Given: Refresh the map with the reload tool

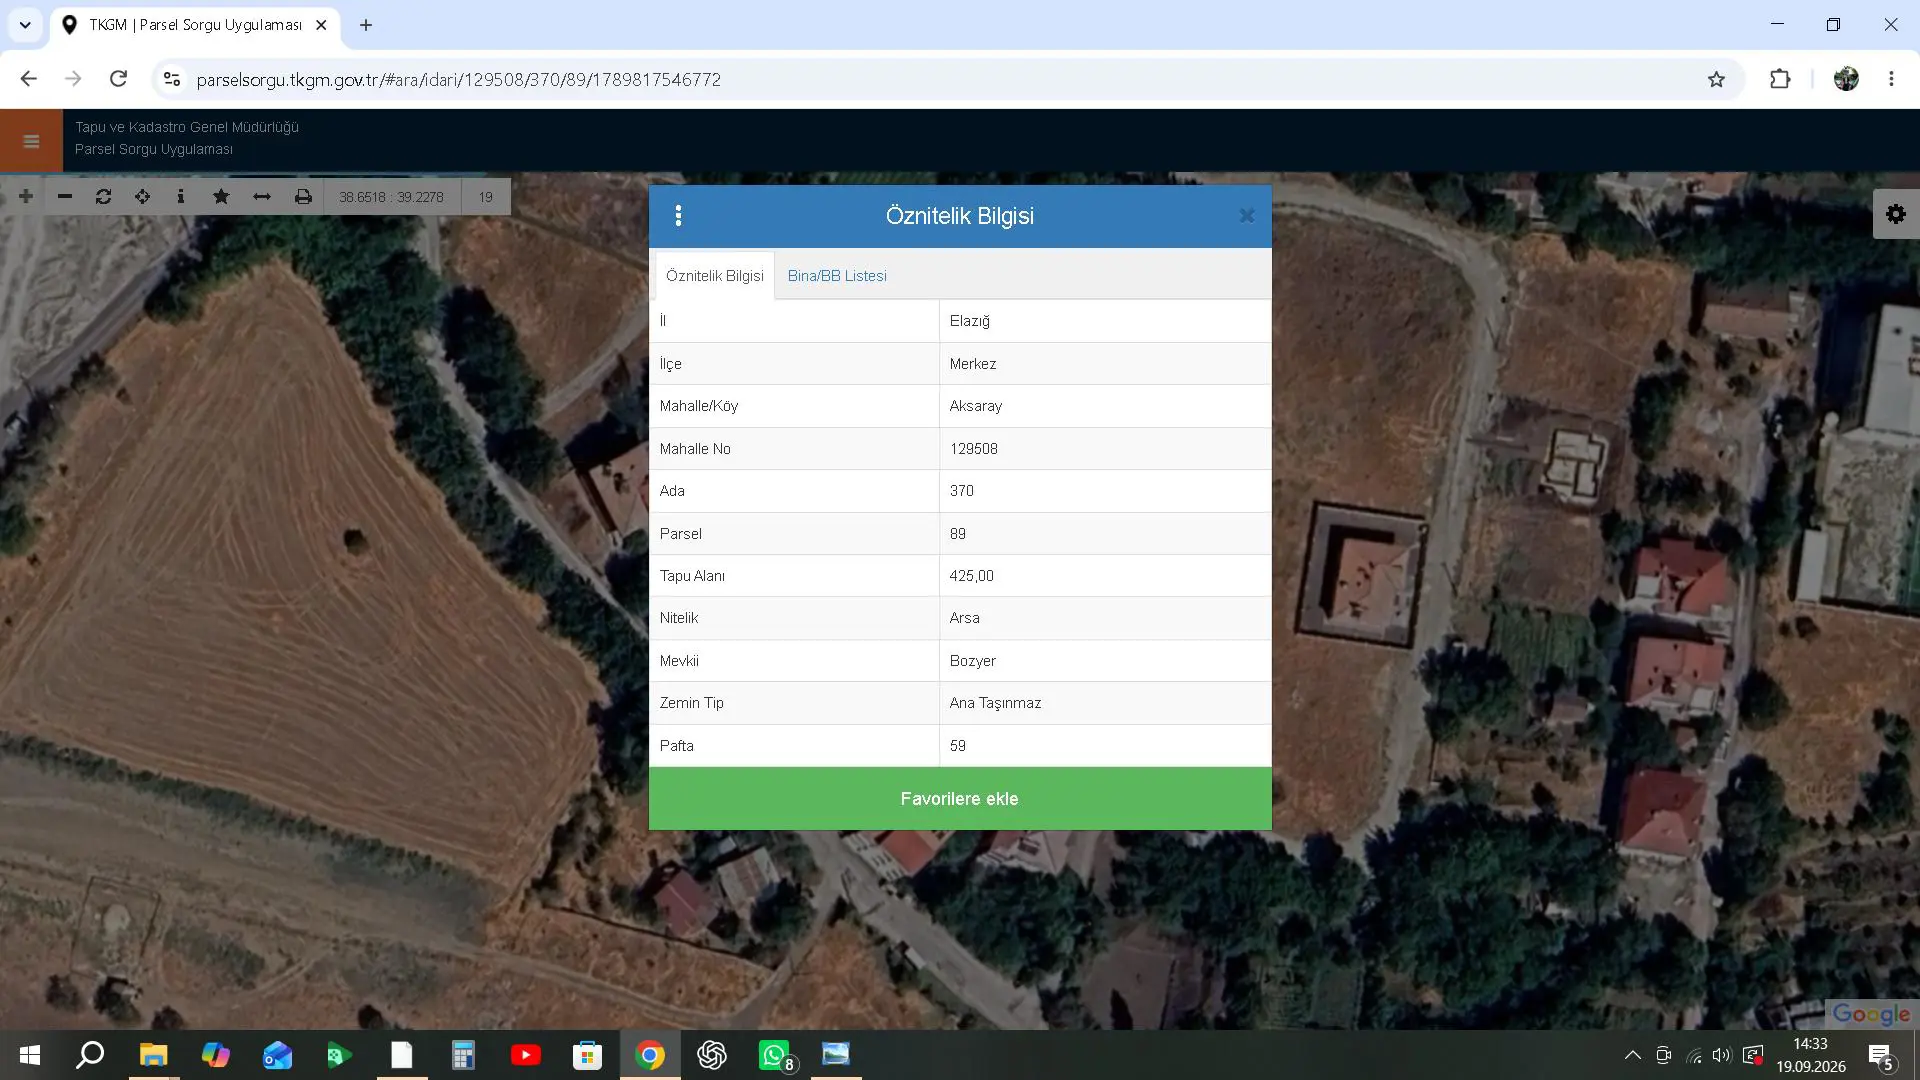Looking at the screenshot, I should pyautogui.click(x=103, y=196).
